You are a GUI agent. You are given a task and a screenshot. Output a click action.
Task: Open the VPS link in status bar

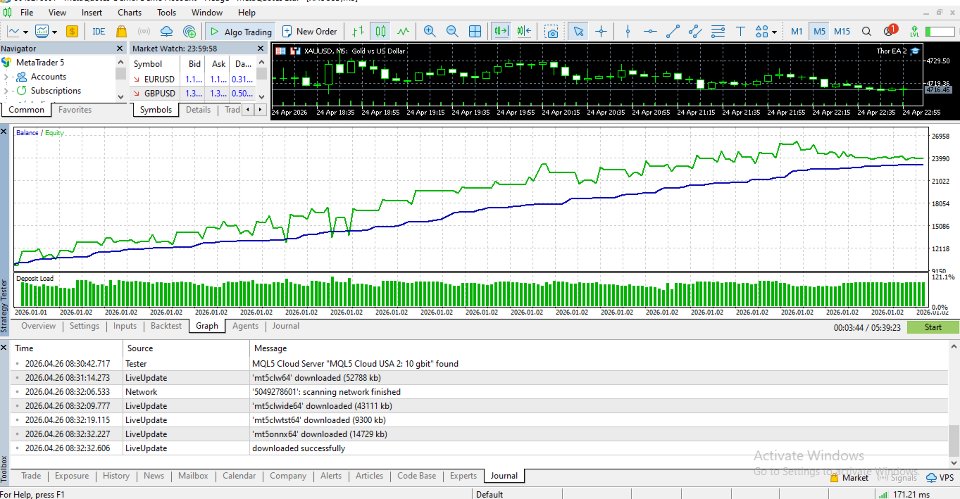(x=940, y=478)
